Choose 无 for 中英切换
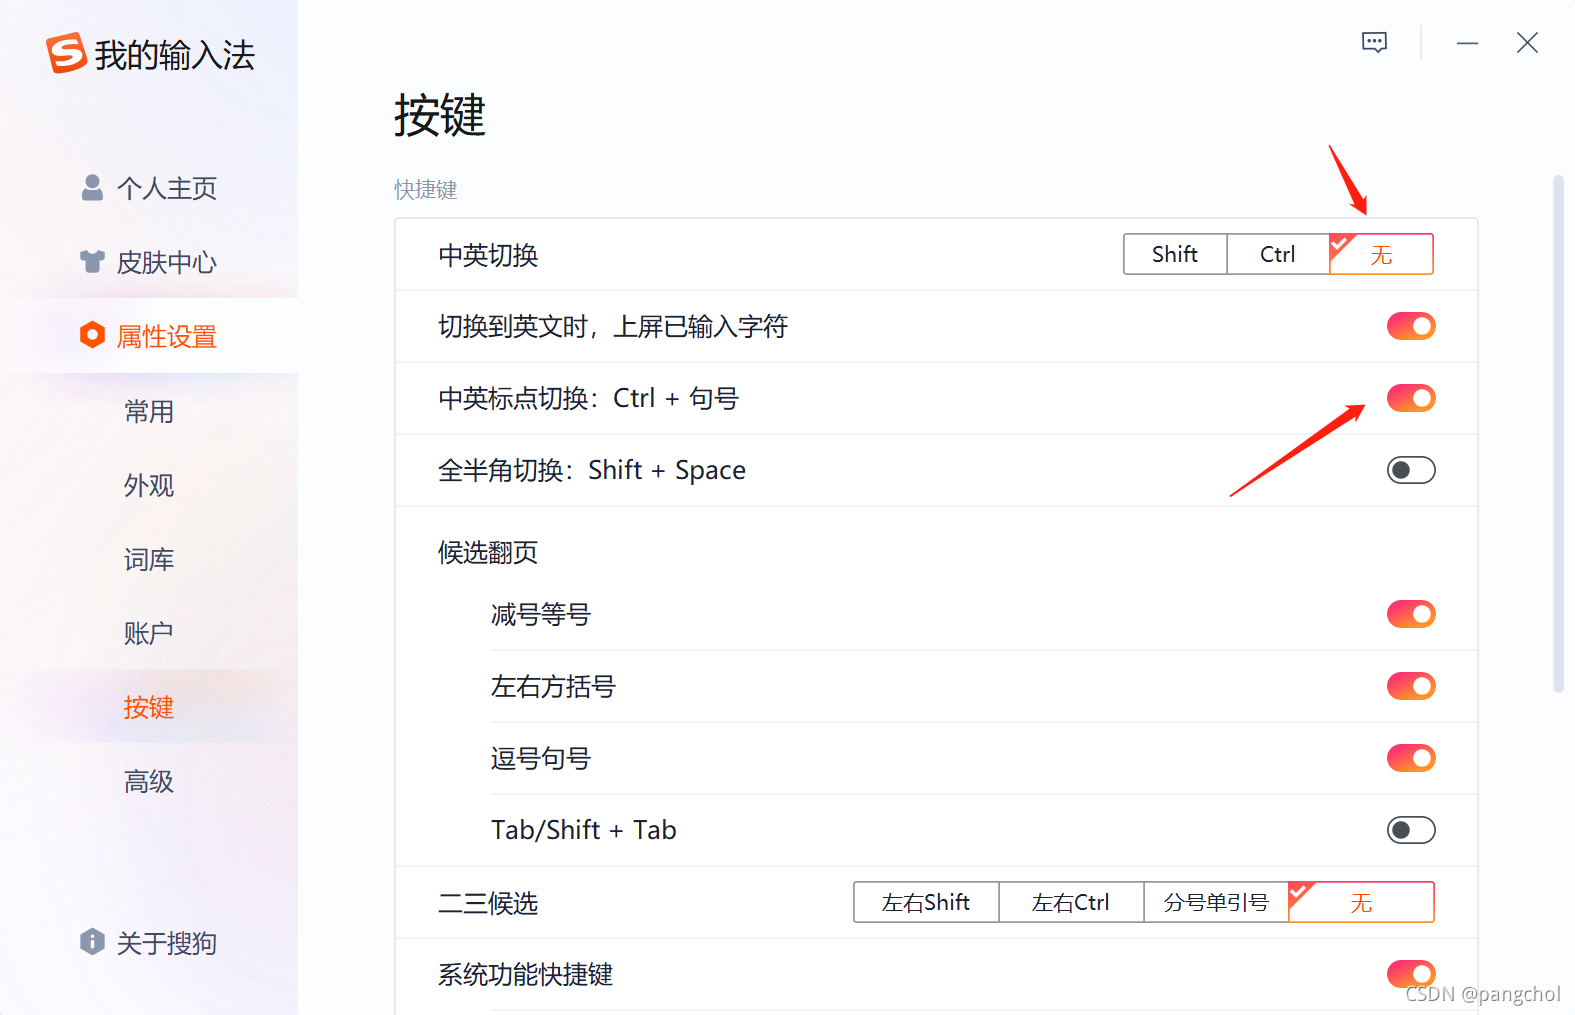Viewport: 1575px width, 1015px height. (1381, 254)
